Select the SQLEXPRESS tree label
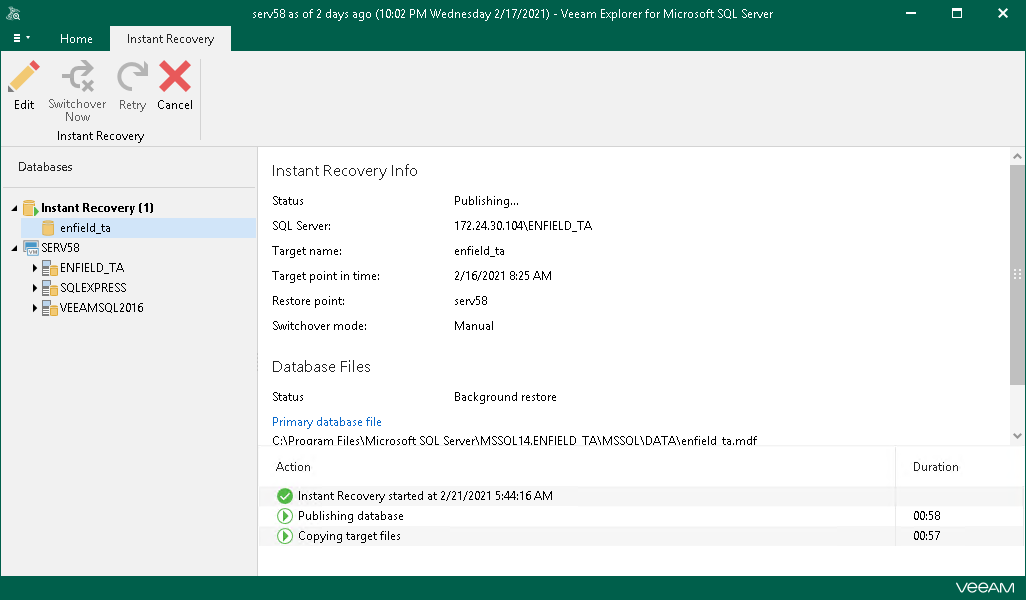The image size is (1026, 600). pyautogui.click(x=93, y=288)
